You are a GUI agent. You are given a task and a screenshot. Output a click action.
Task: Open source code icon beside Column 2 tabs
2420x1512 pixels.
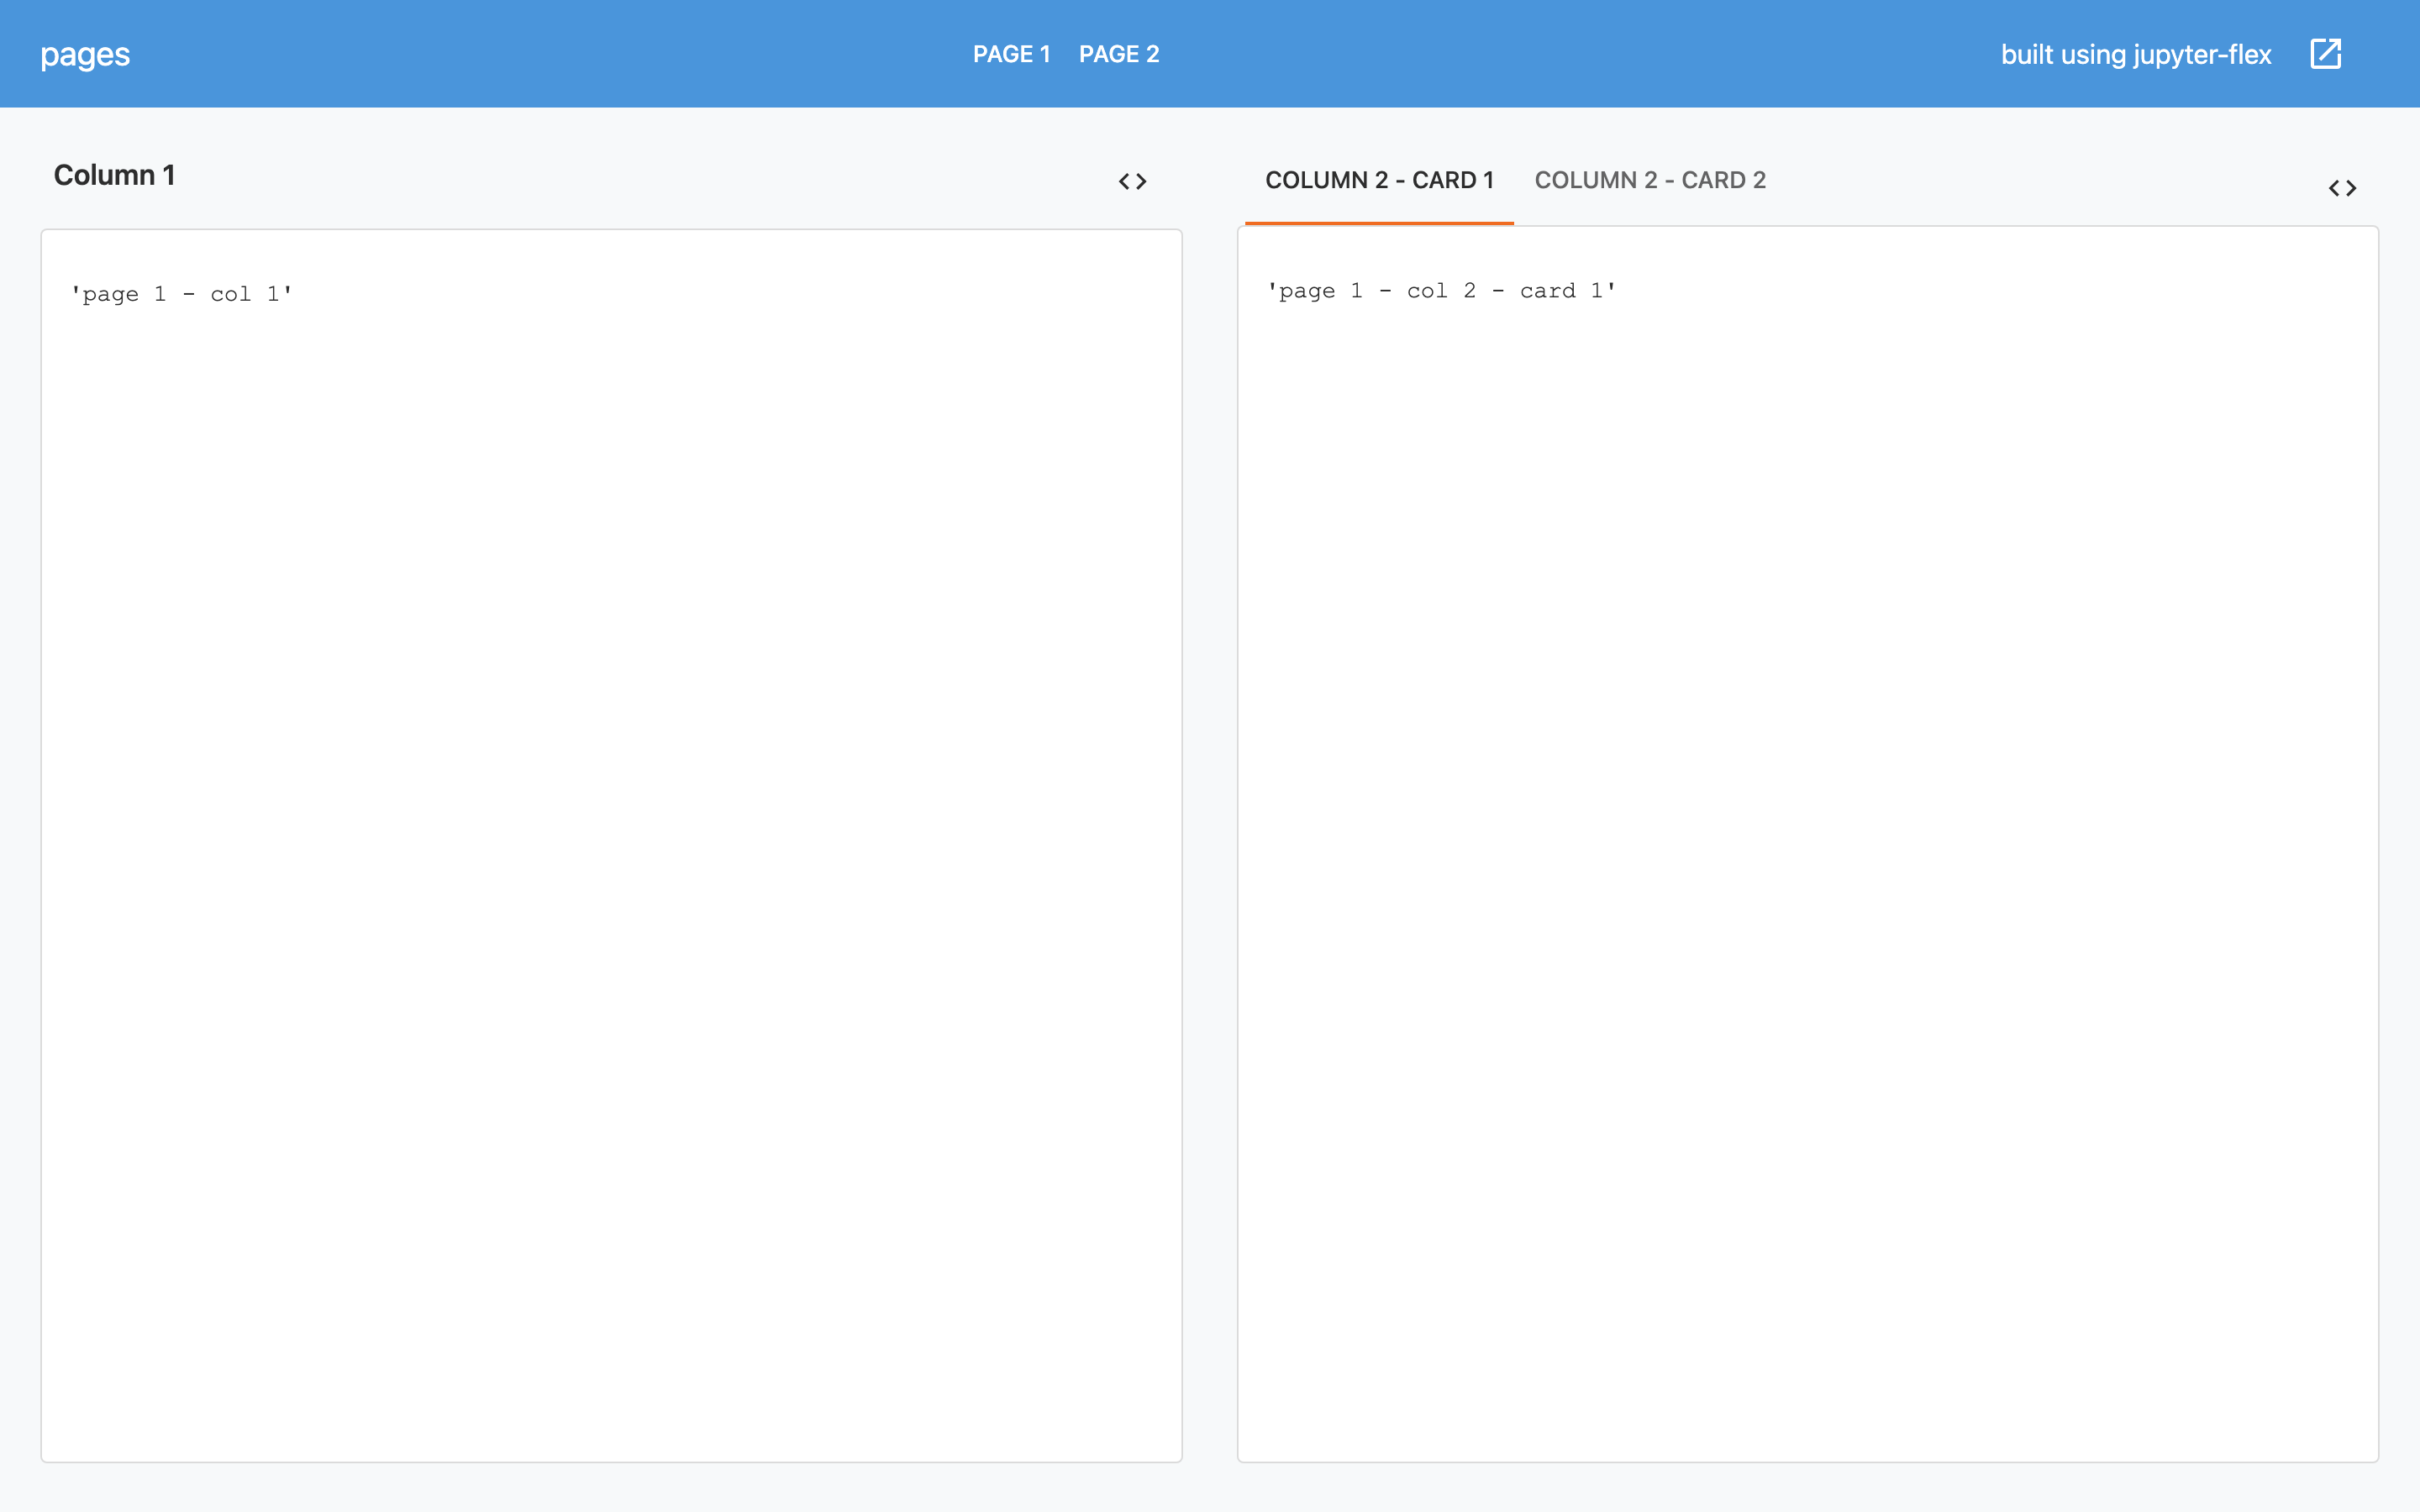[2342, 188]
